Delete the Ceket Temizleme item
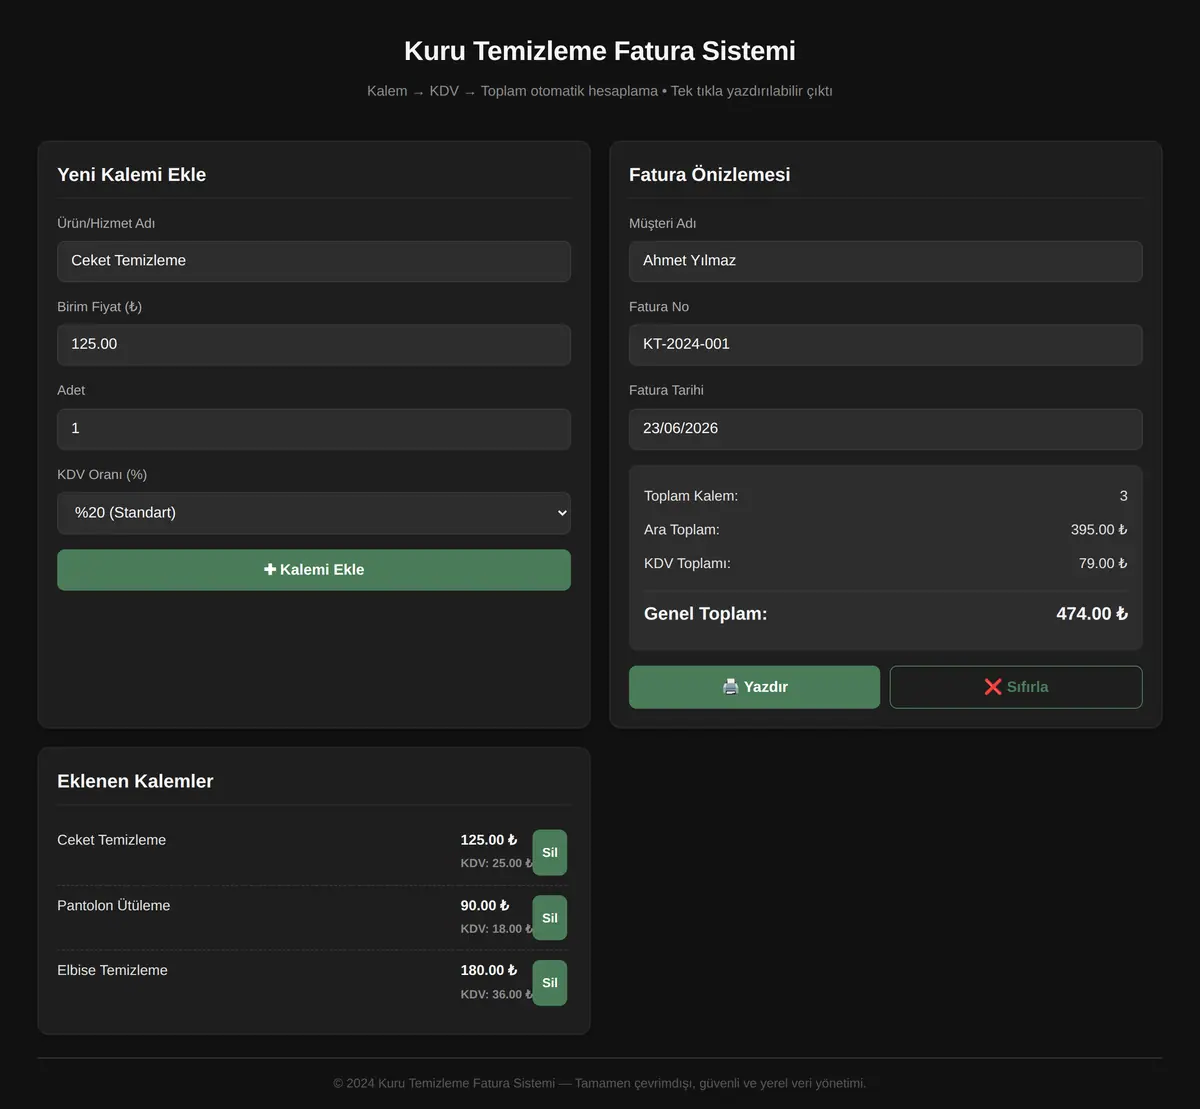The width and height of the screenshot is (1200, 1109). tap(549, 853)
